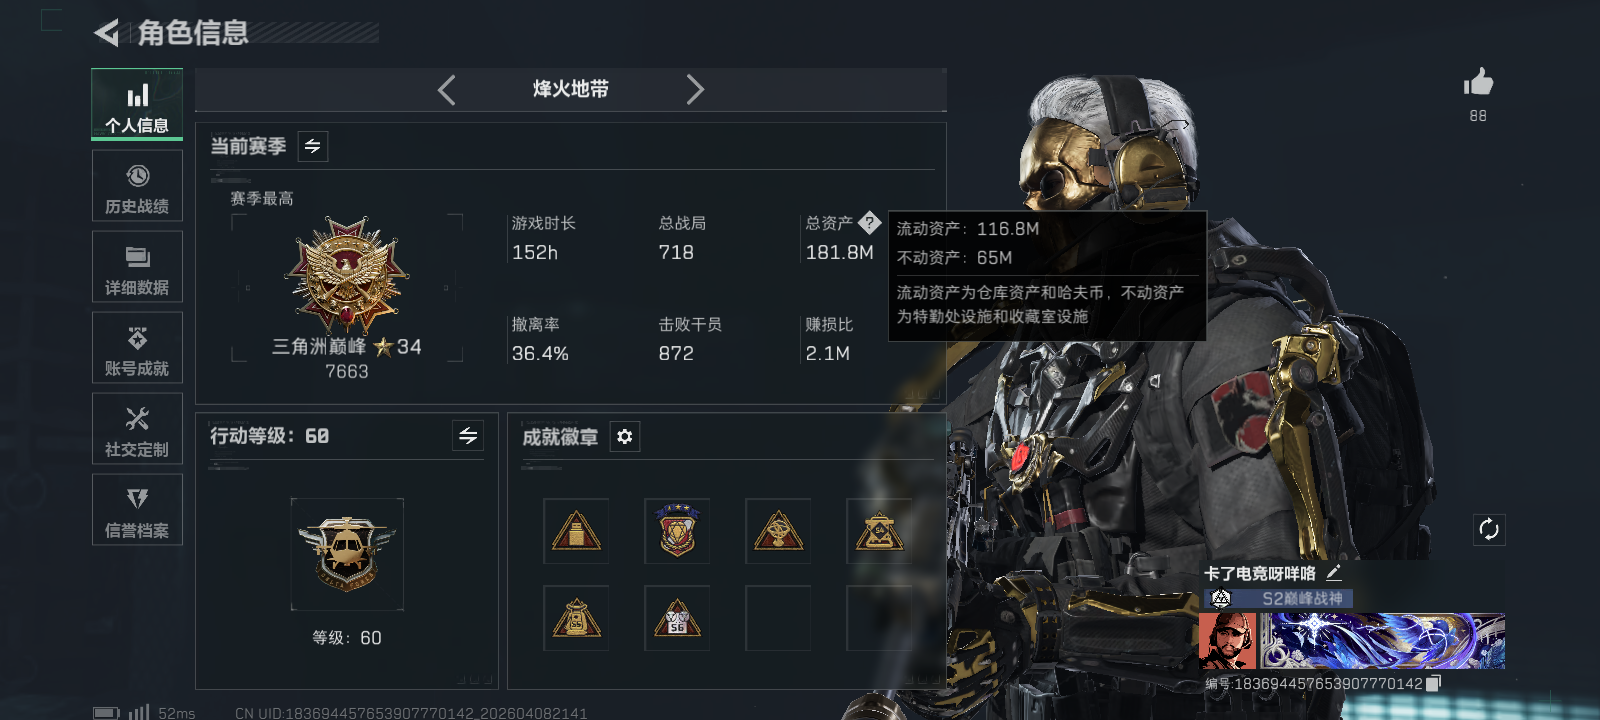
Task: Click the back arrow beside 角色信息
Action: (x=107, y=33)
